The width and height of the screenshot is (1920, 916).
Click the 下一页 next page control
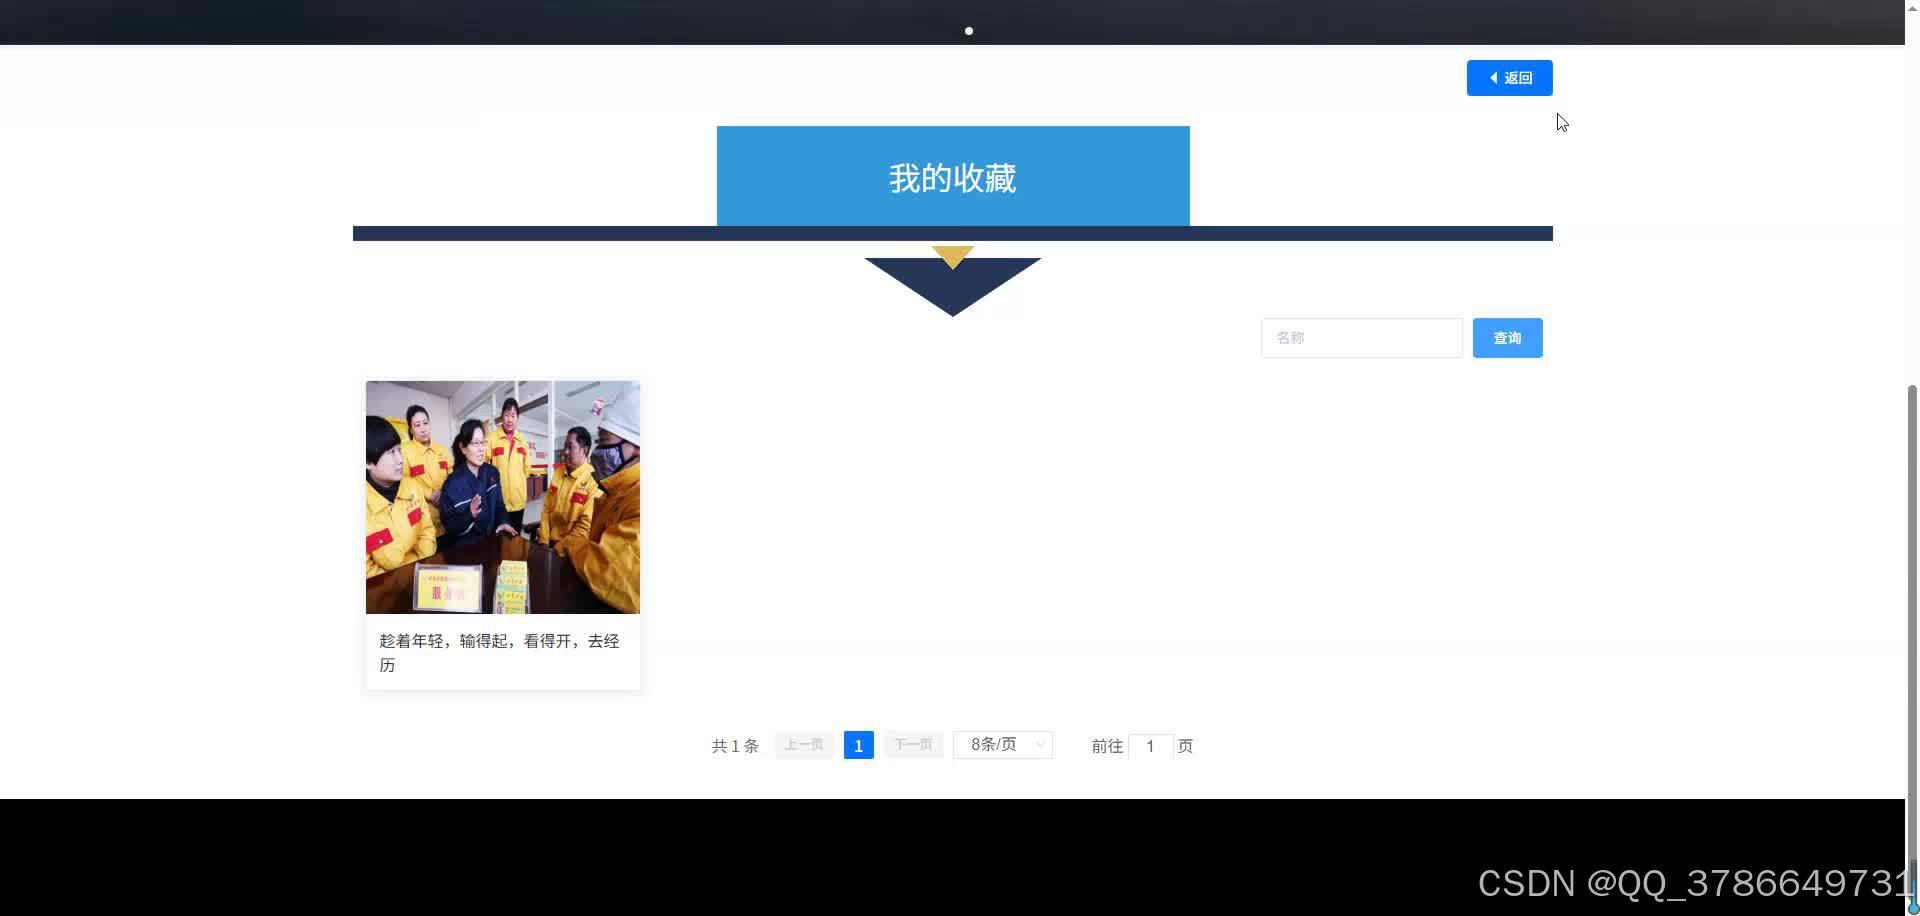[912, 744]
